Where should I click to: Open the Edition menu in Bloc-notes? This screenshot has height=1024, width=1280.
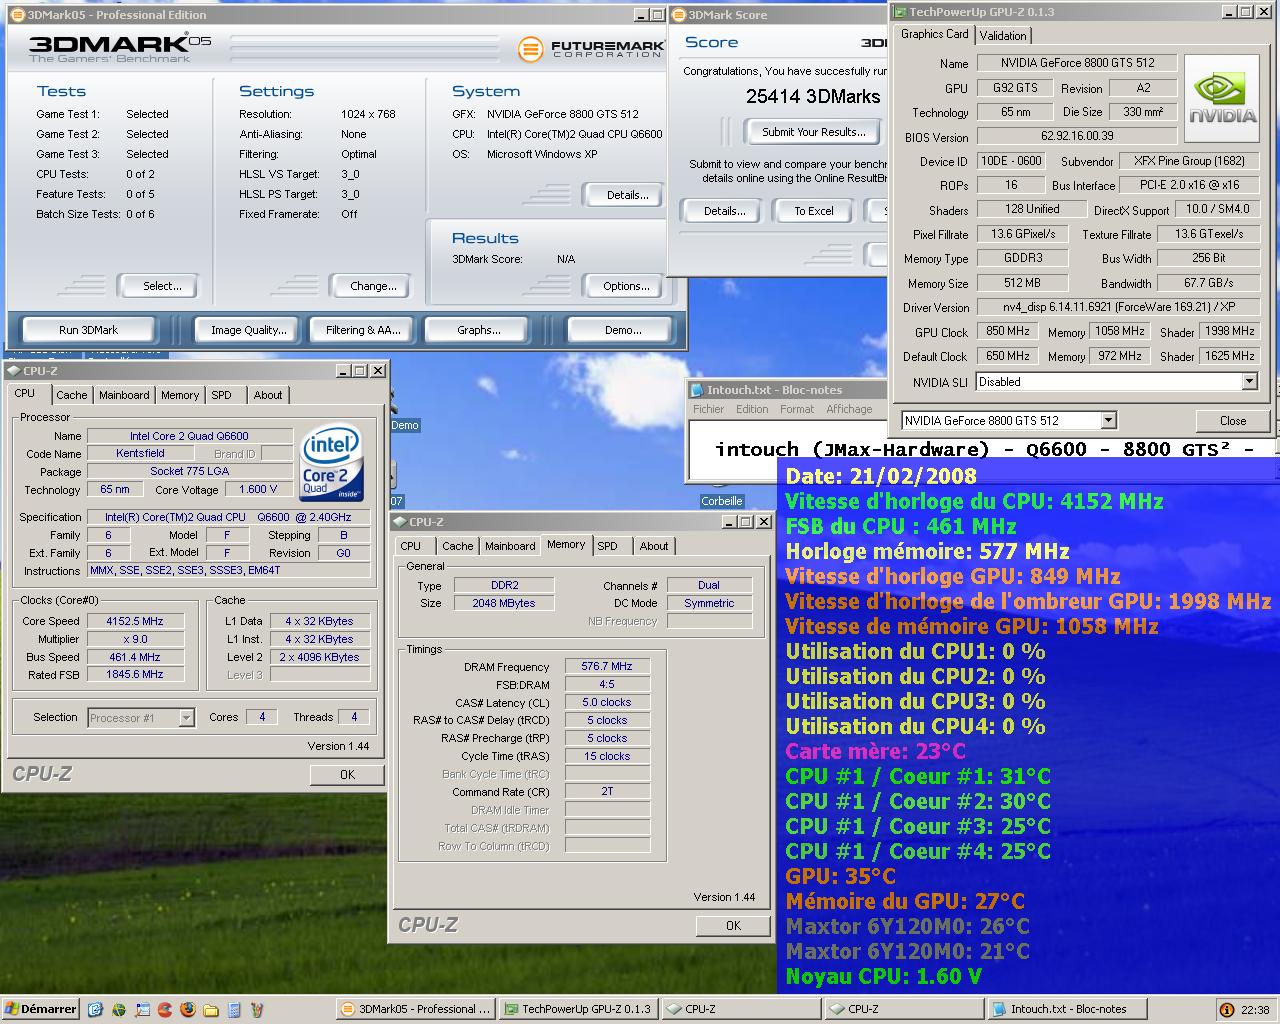tap(752, 409)
